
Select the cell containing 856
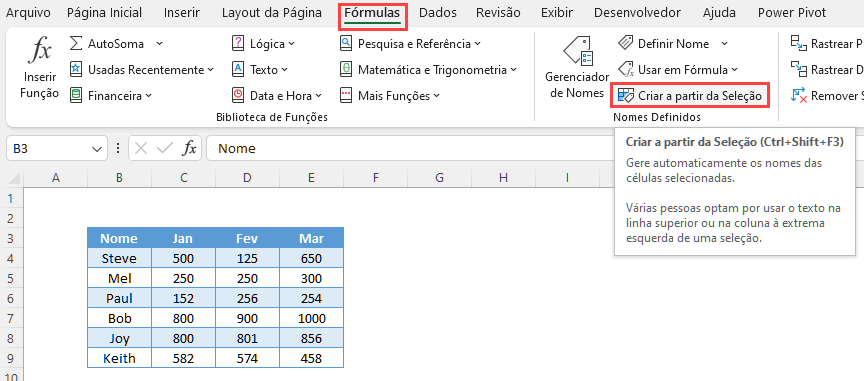[311, 339]
